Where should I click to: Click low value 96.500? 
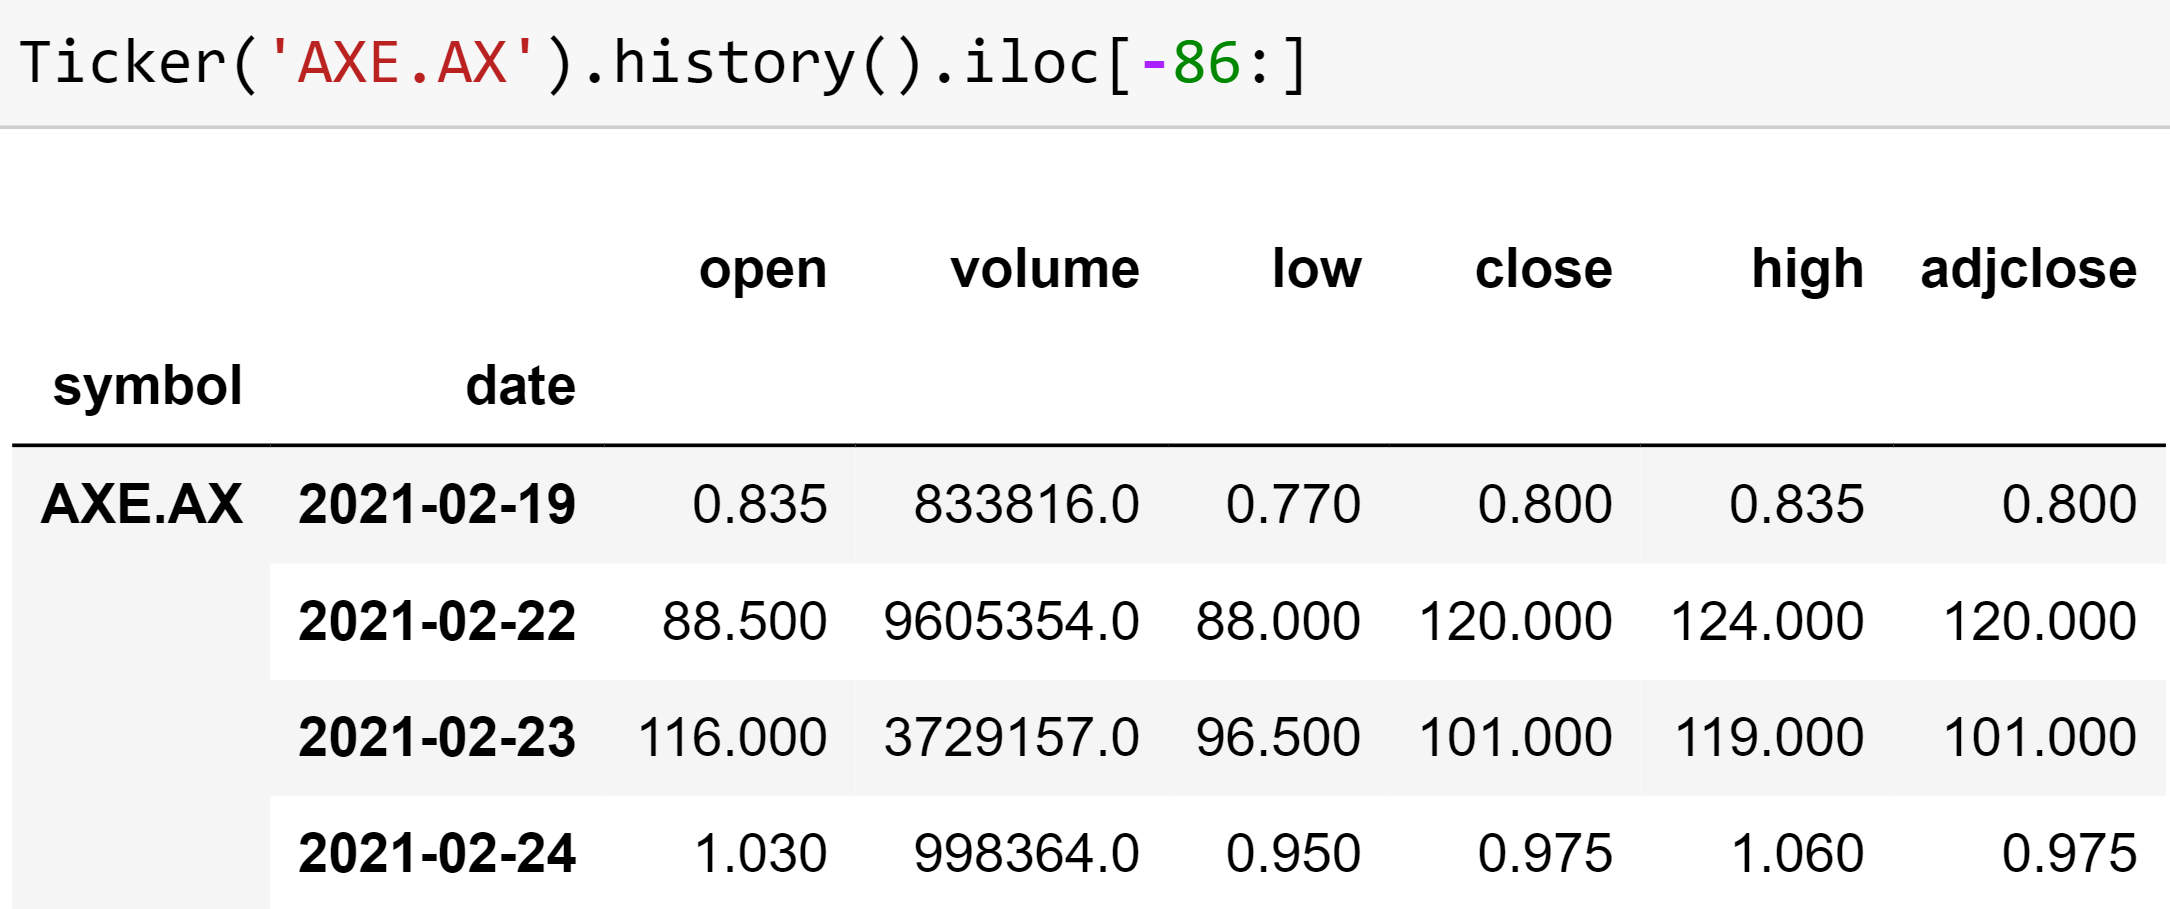tap(1279, 738)
